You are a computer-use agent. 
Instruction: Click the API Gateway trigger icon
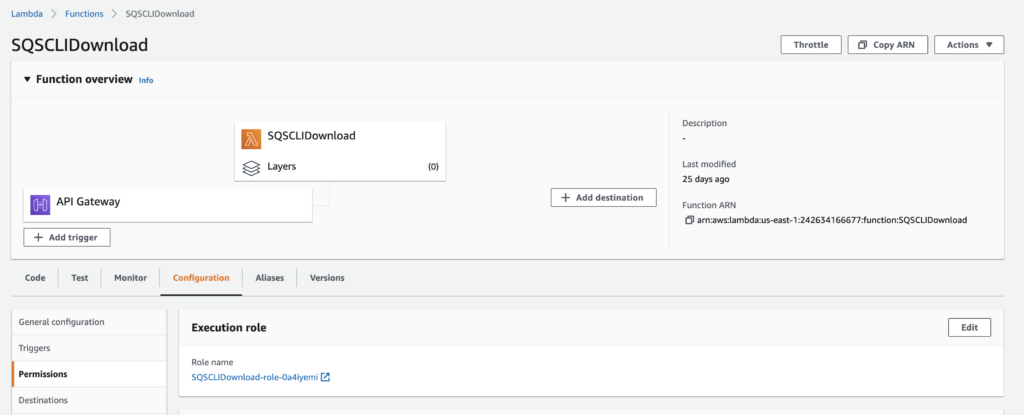point(40,203)
